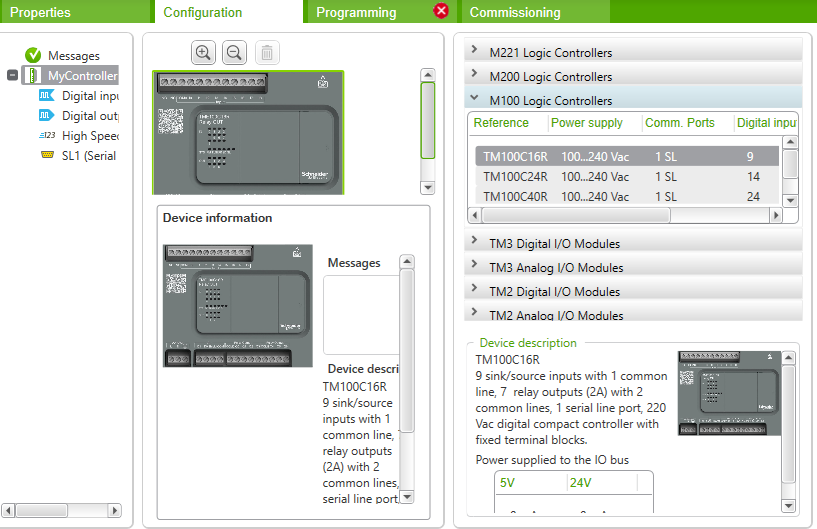Image resolution: width=817 pixels, height=529 pixels.
Task: Expand TM3 Digital I/O Modules
Action: (474, 240)
